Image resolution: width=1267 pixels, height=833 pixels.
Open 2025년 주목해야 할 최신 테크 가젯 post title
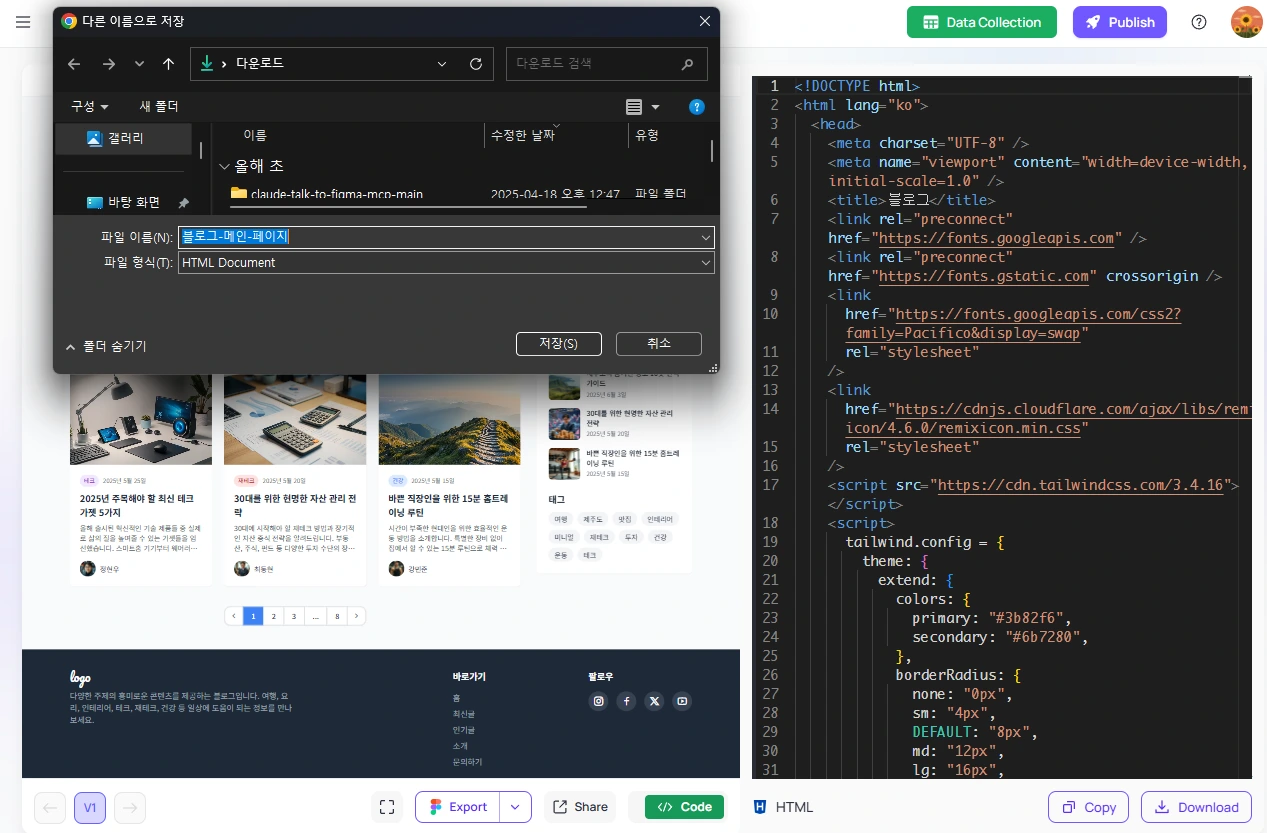[x=138, y=505]
